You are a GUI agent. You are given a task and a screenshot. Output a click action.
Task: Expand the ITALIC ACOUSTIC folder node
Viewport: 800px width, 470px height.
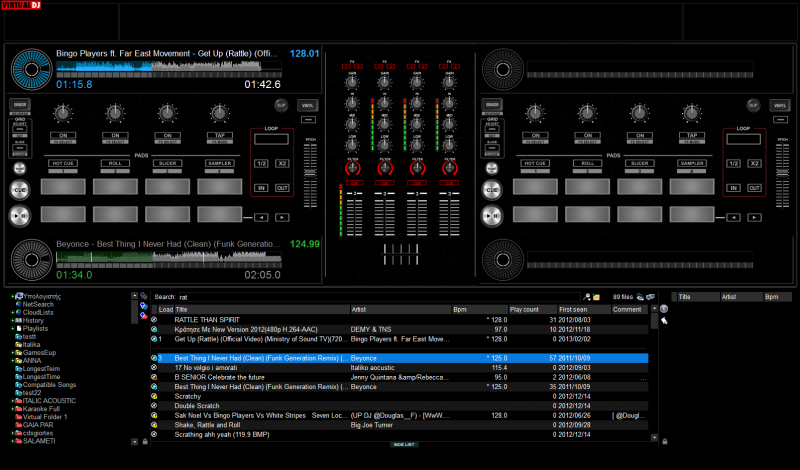[13, 401]
